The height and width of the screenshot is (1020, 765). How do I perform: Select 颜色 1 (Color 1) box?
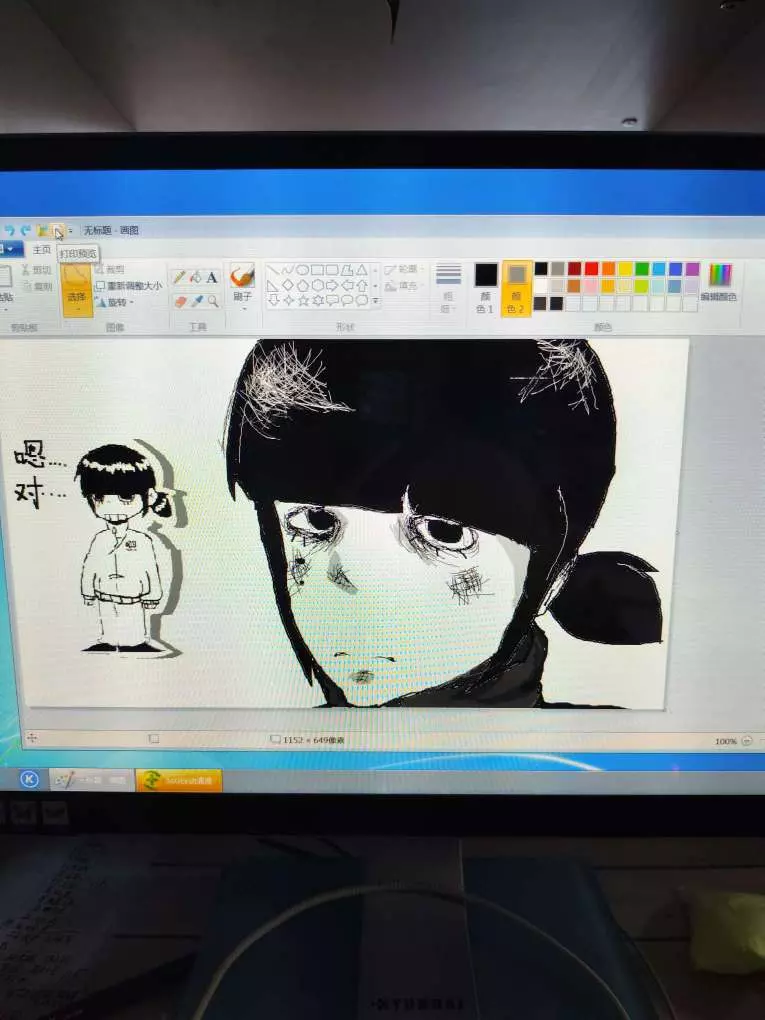(x=485, y=288)
